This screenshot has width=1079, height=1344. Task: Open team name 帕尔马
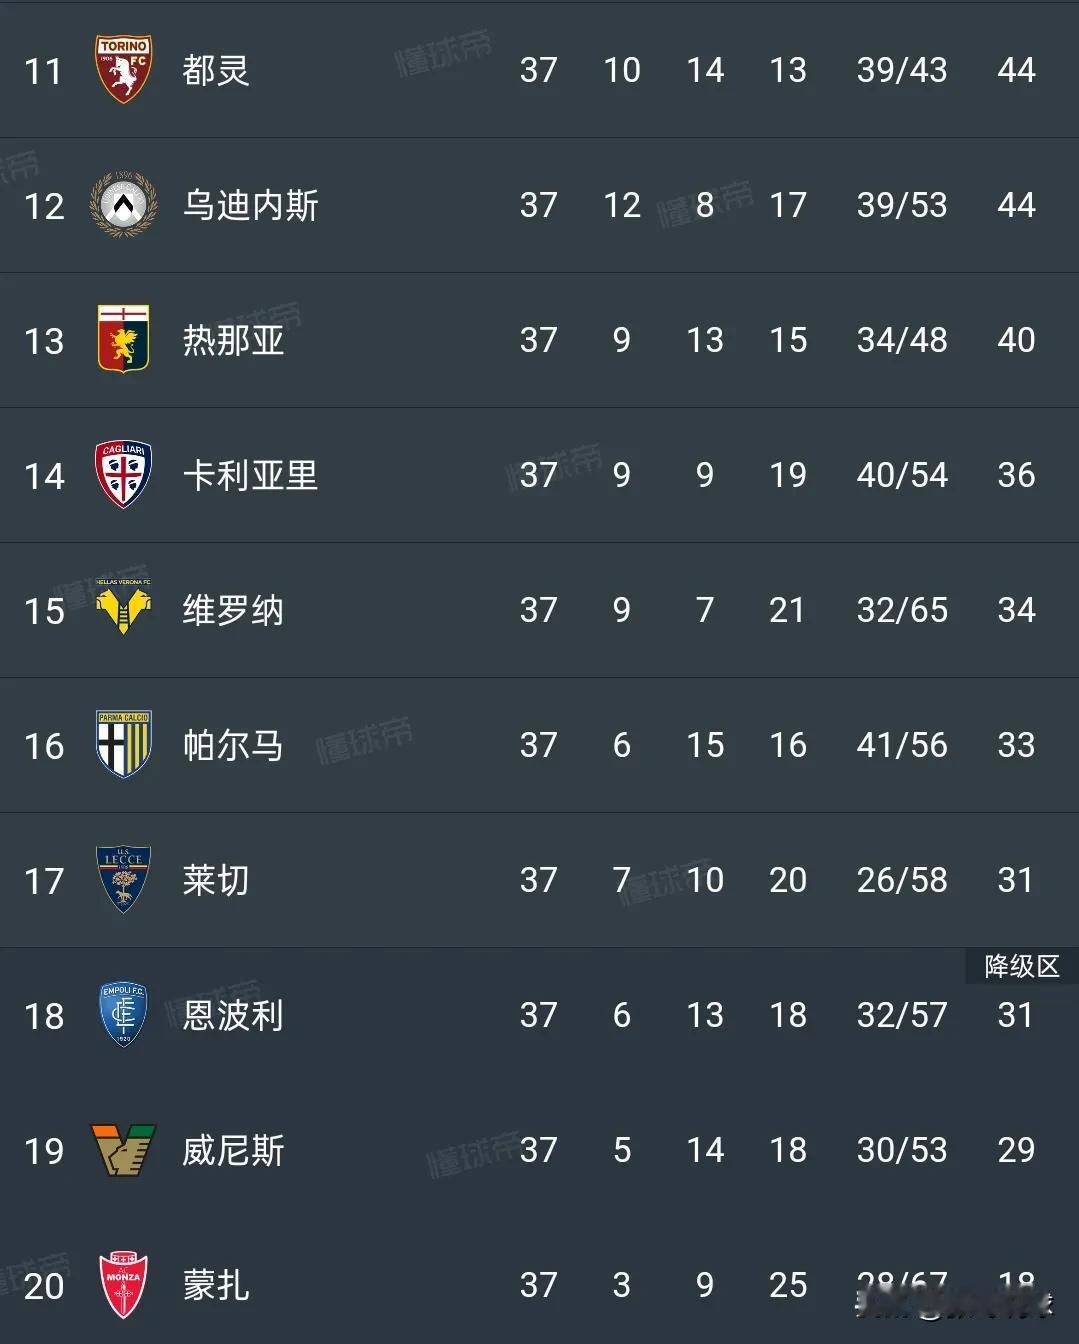[233, 745]
